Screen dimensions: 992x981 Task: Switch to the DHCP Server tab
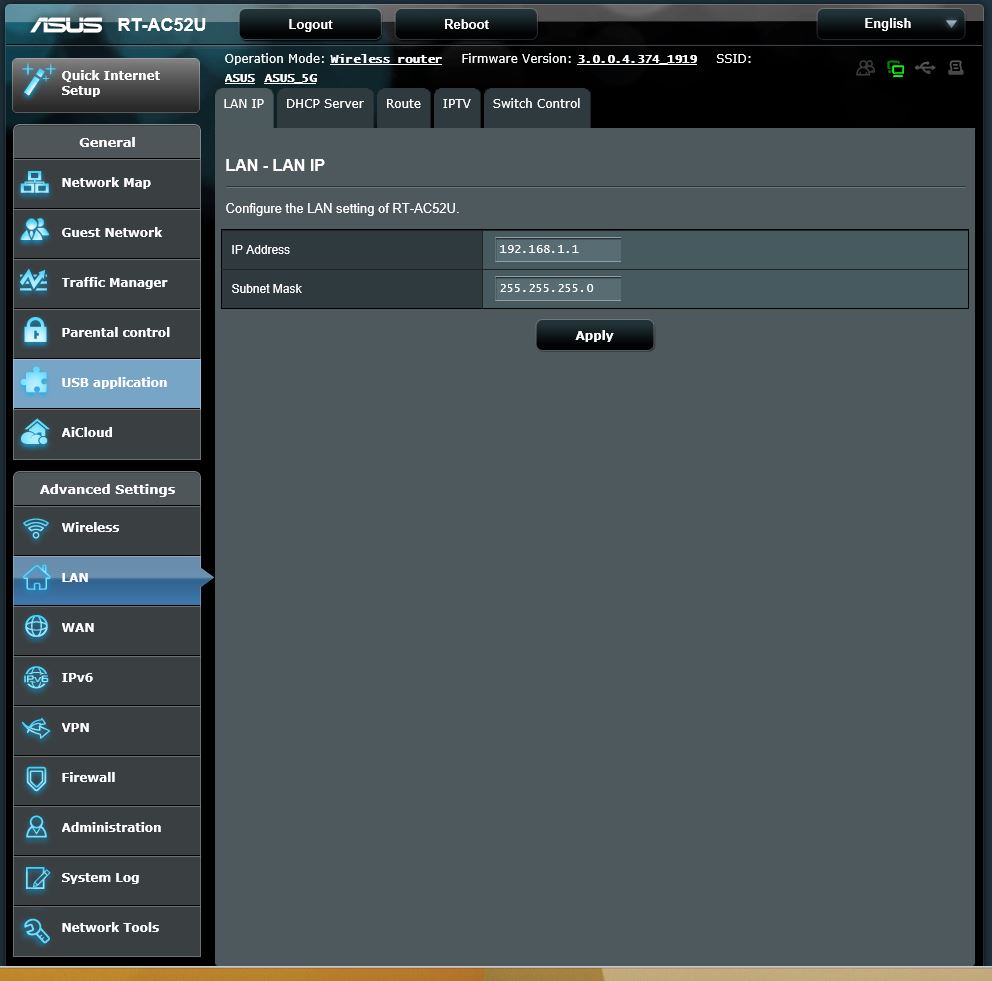tap(325, 108)
